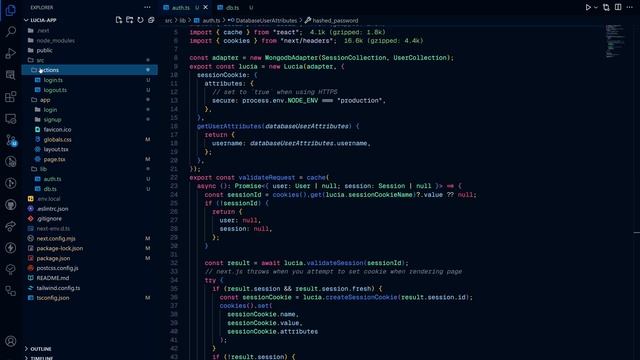Collapse the actions folder
640x360 pixels.
tap(90, 70)
